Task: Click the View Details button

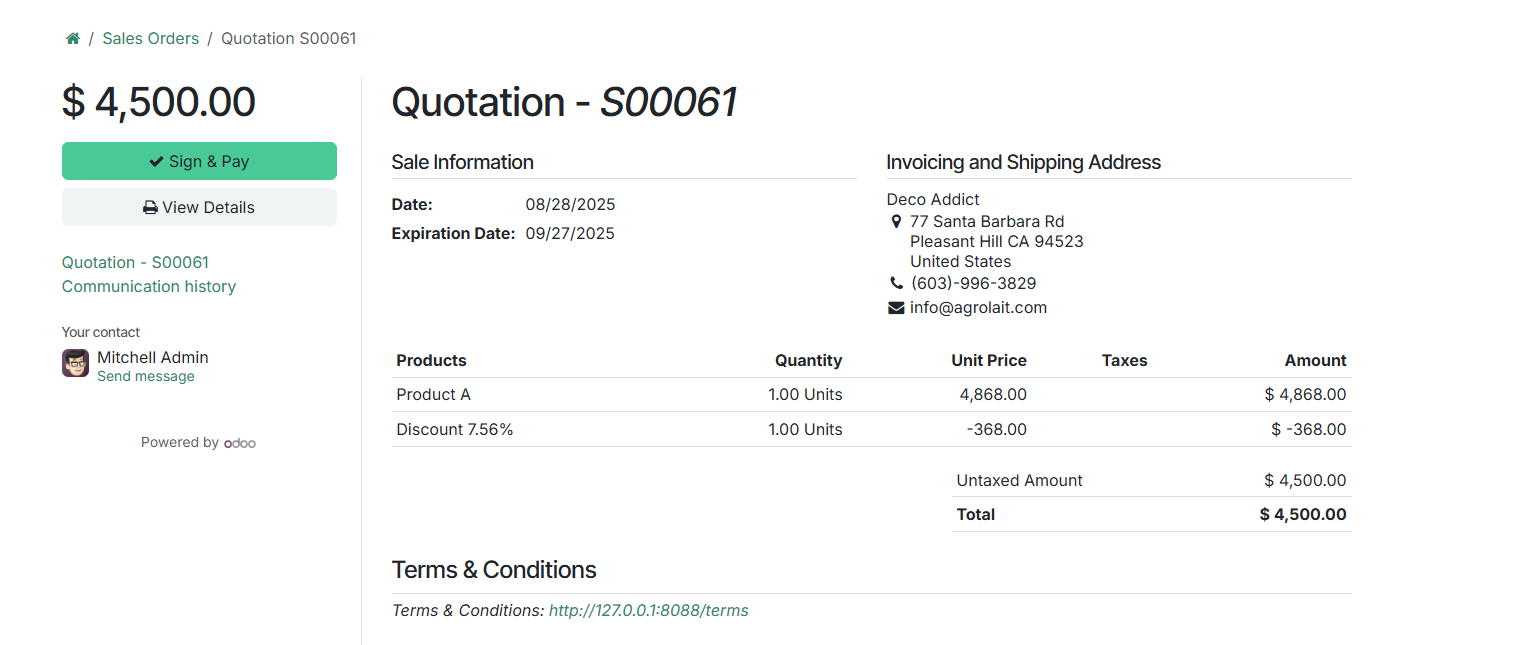Action: coord(199,207)
